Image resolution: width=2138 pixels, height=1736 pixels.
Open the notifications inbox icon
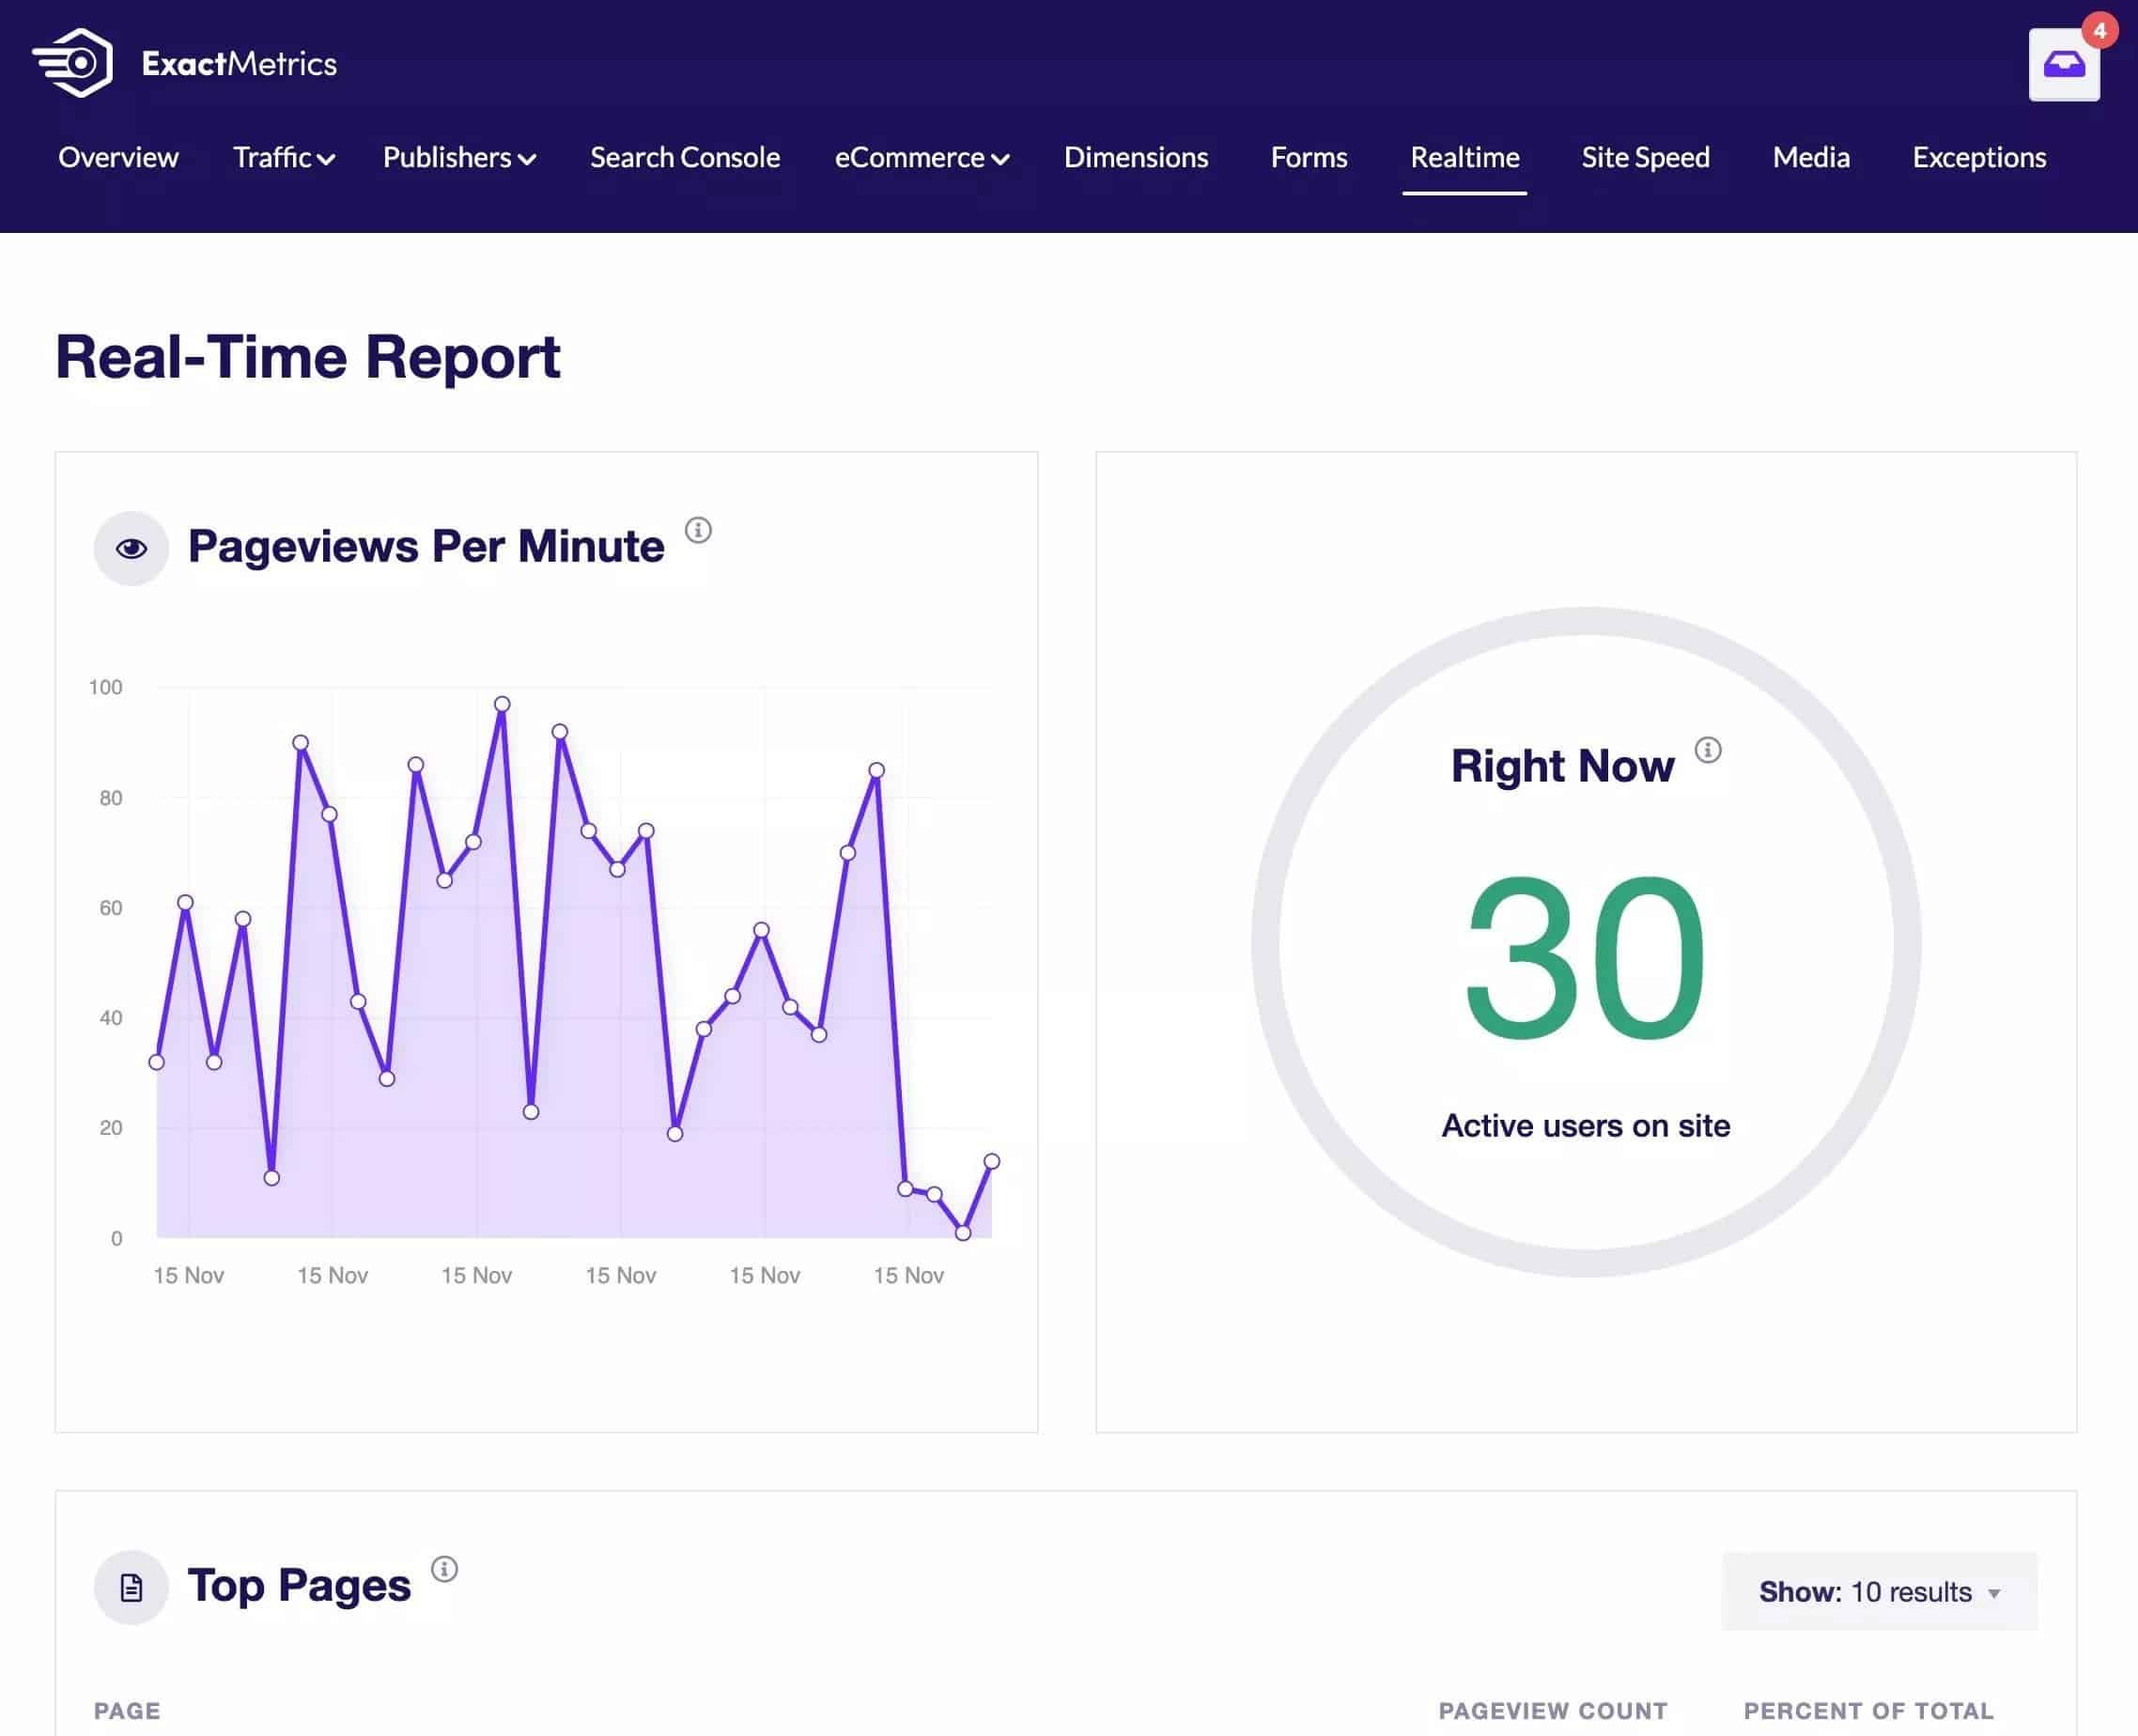pos(2063,66)
